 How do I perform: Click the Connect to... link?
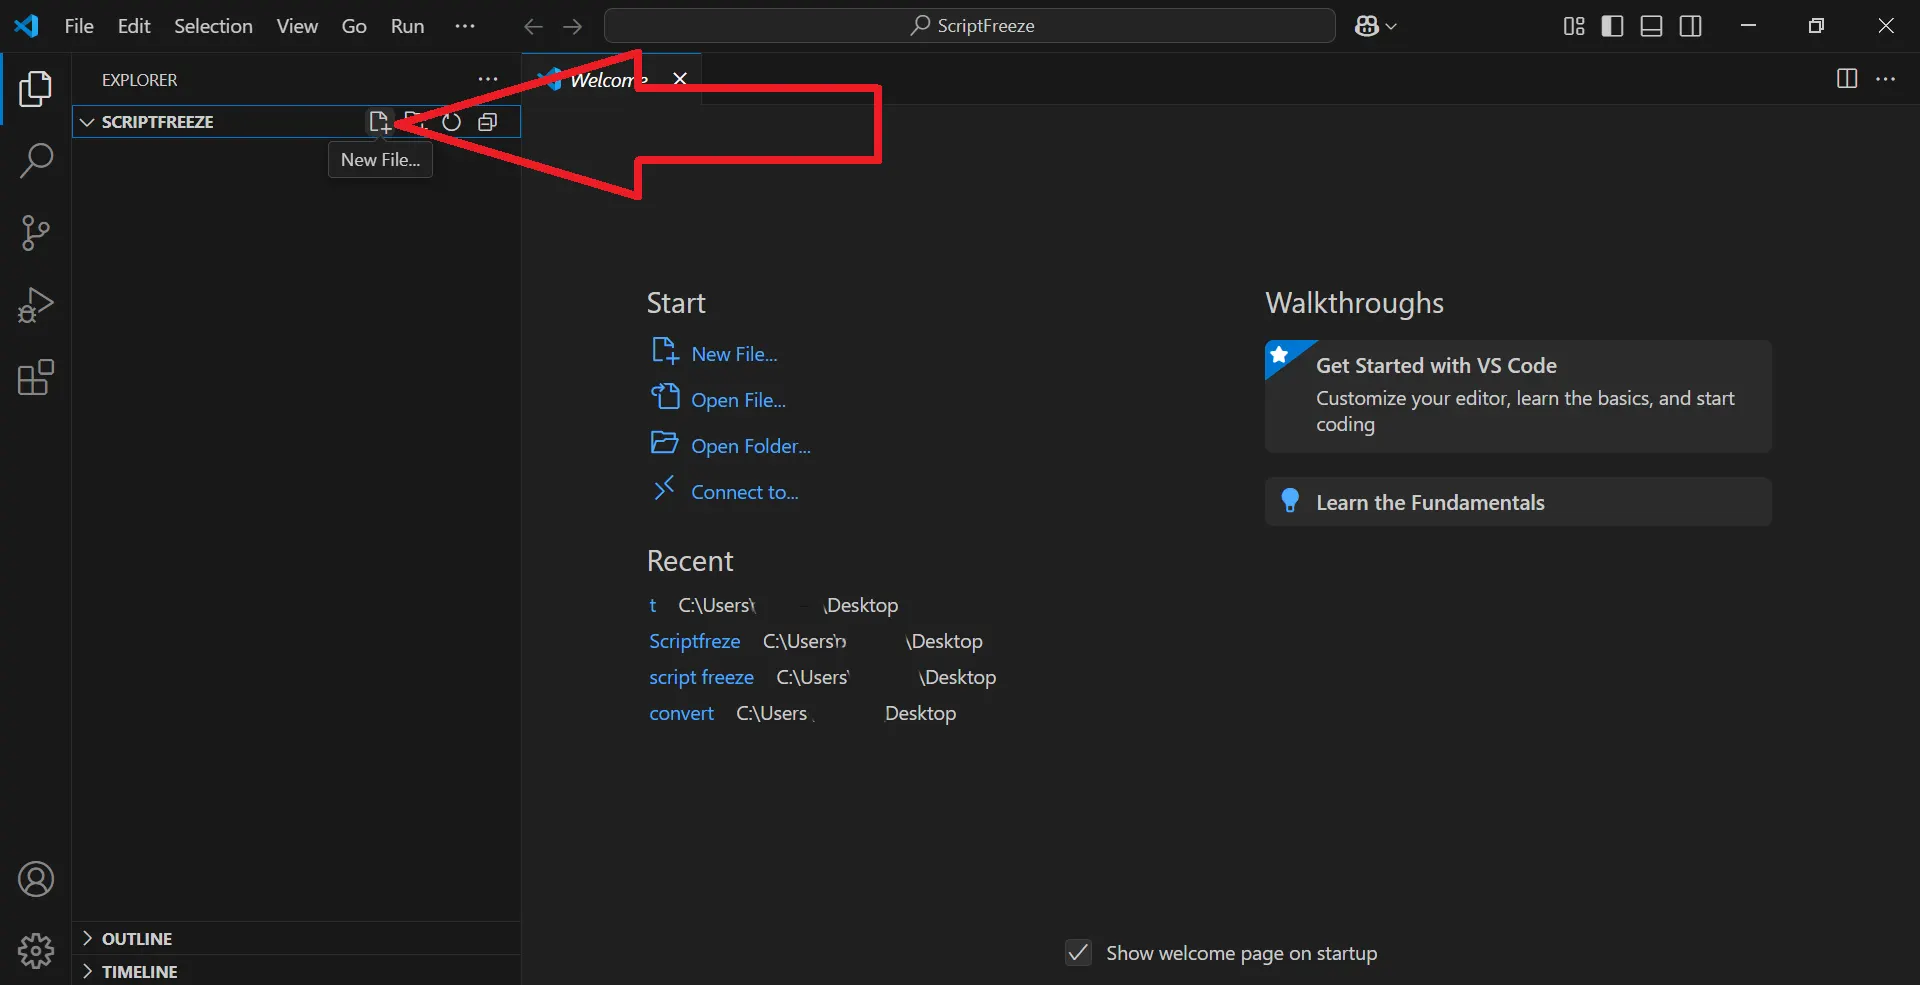745,492
